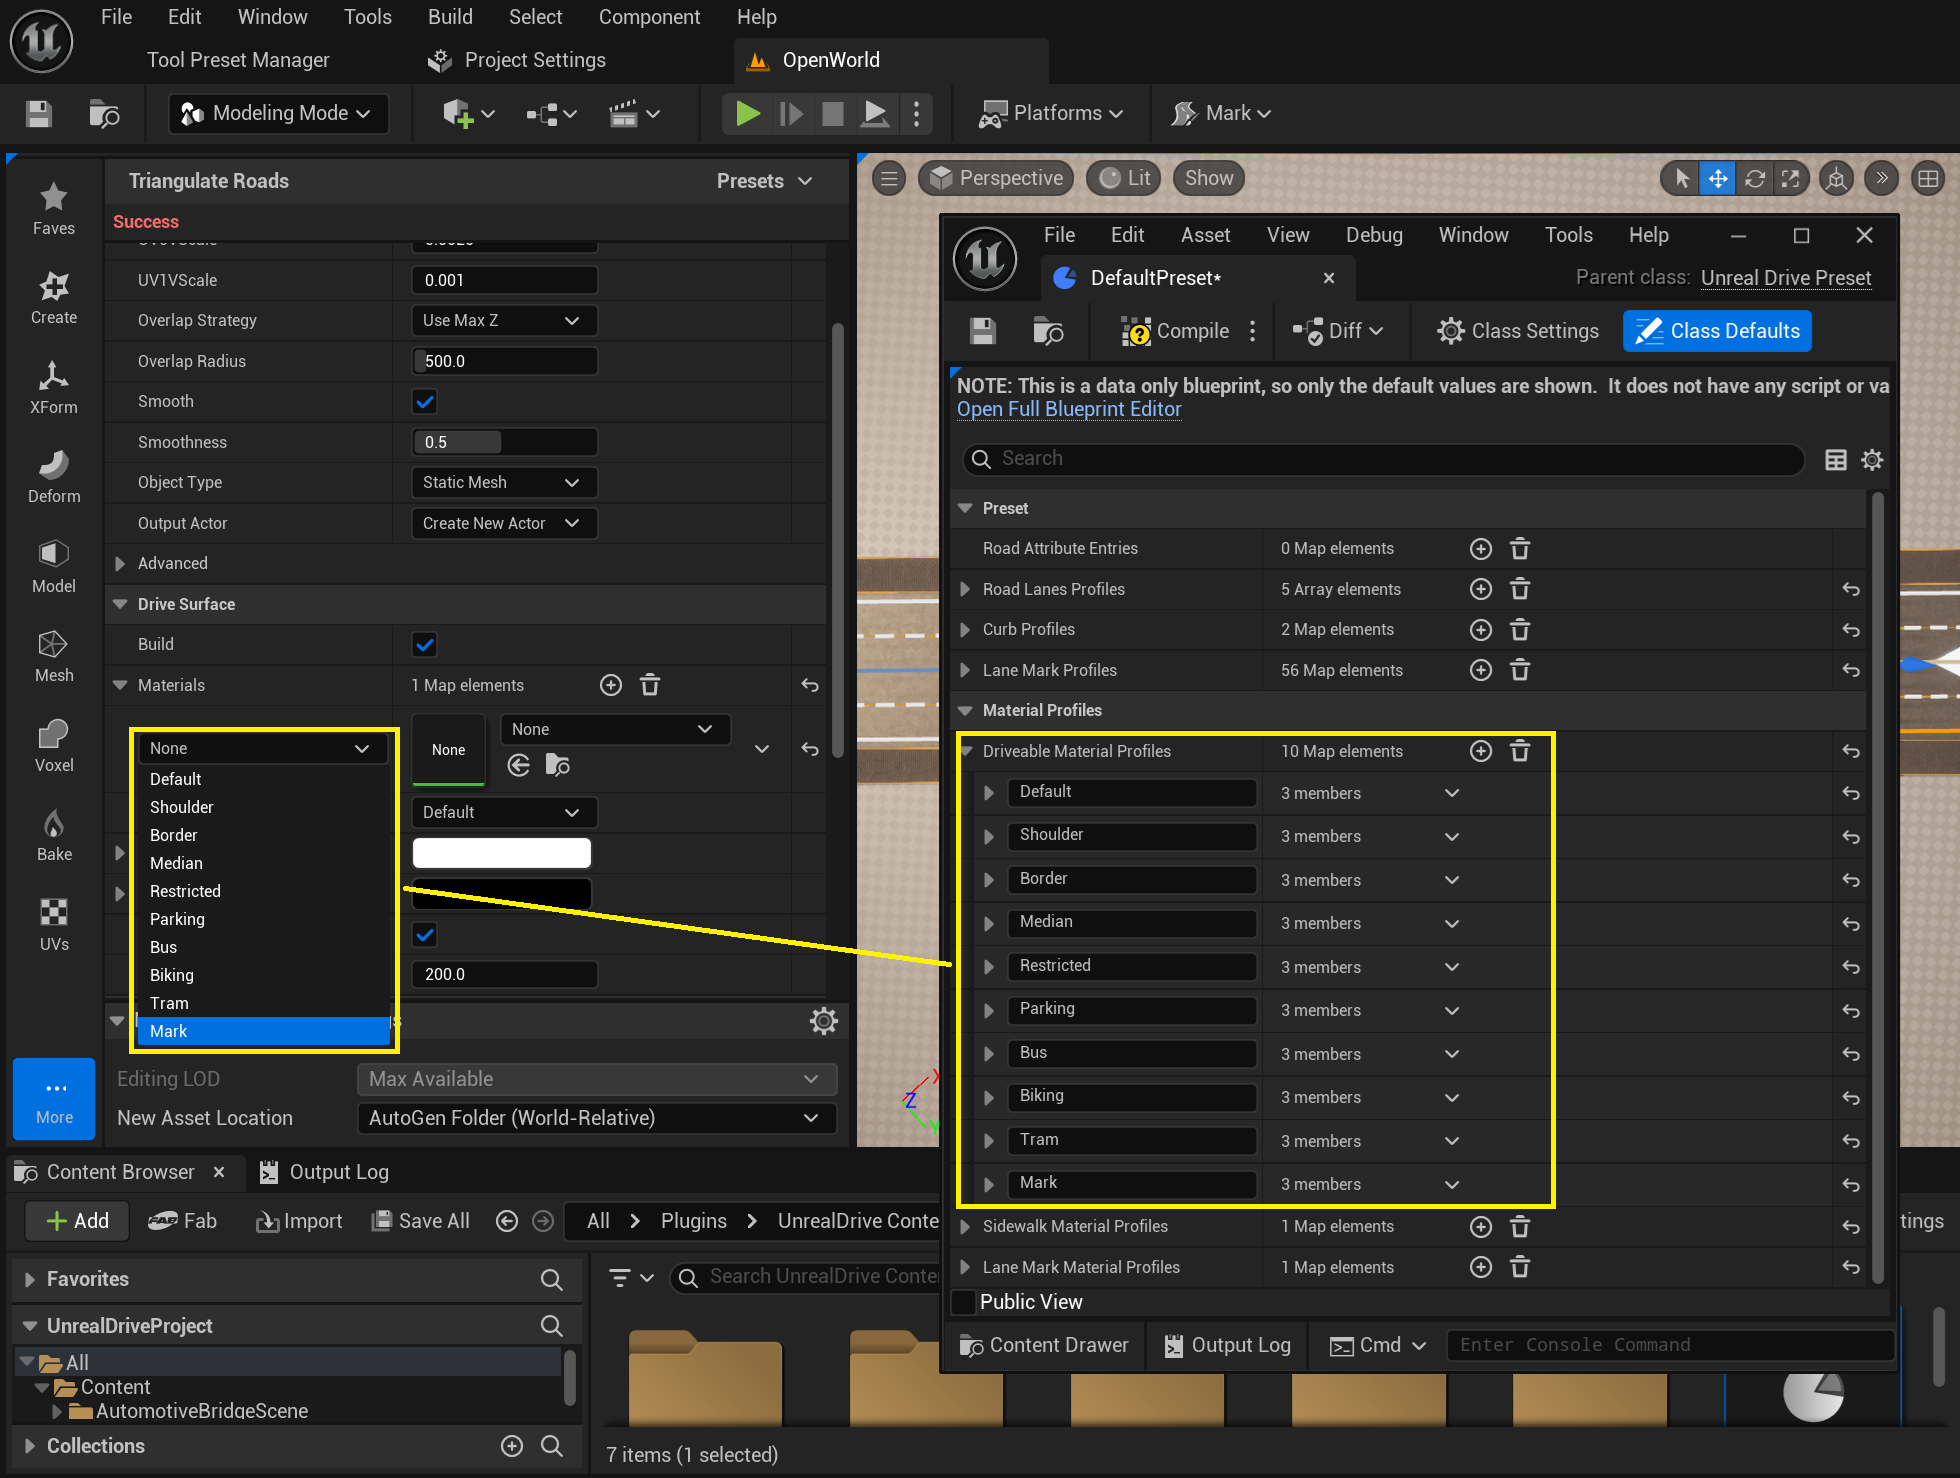Open the Unreal Drive Preset parent class link
1960x1478 pixels.
click(1786, 278)
